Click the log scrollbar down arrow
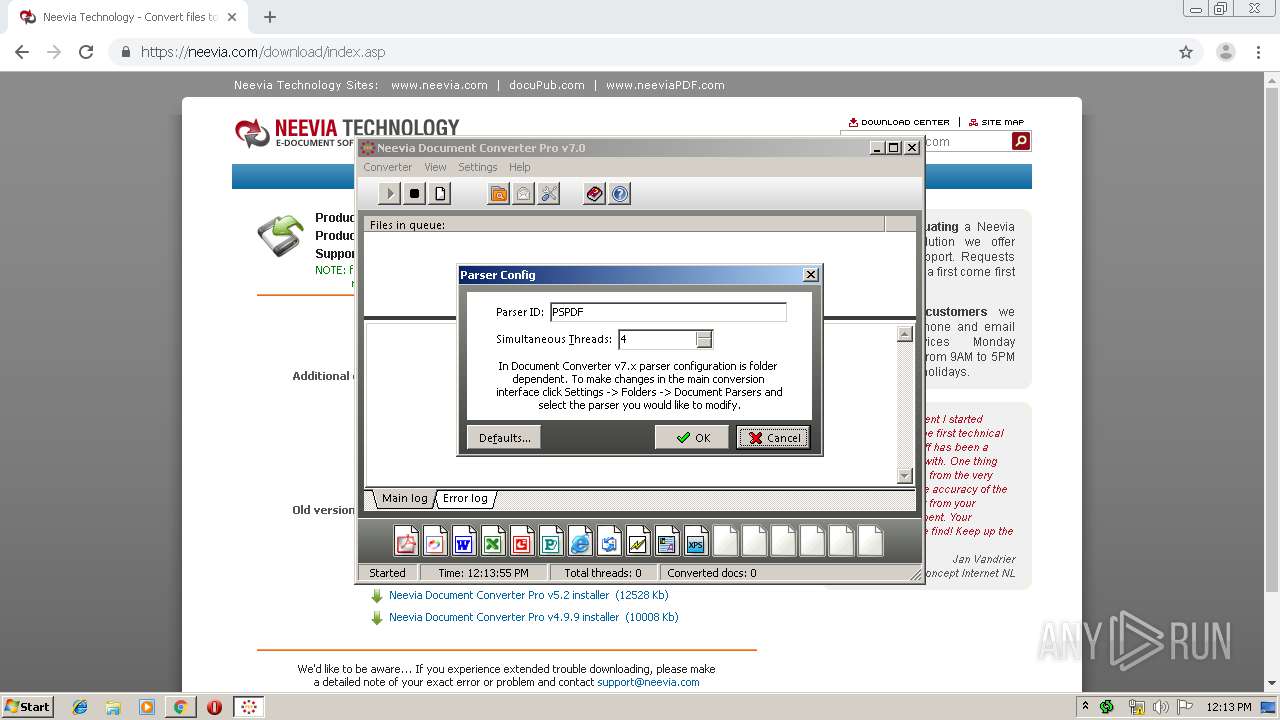 point(905,476)
